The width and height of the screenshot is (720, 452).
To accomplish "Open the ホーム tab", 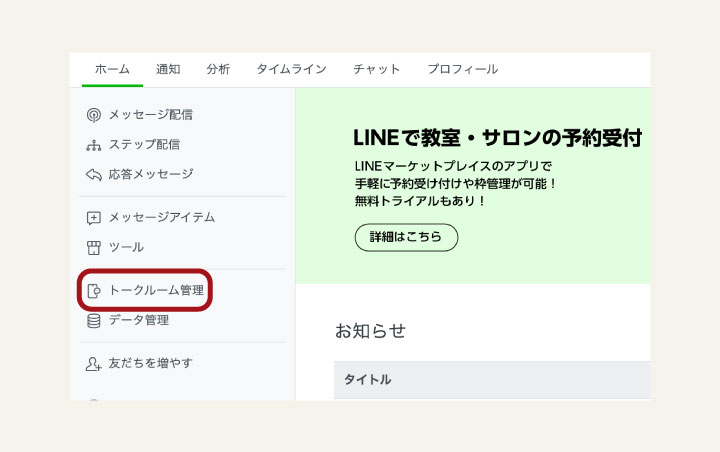I will coord(112,69).
